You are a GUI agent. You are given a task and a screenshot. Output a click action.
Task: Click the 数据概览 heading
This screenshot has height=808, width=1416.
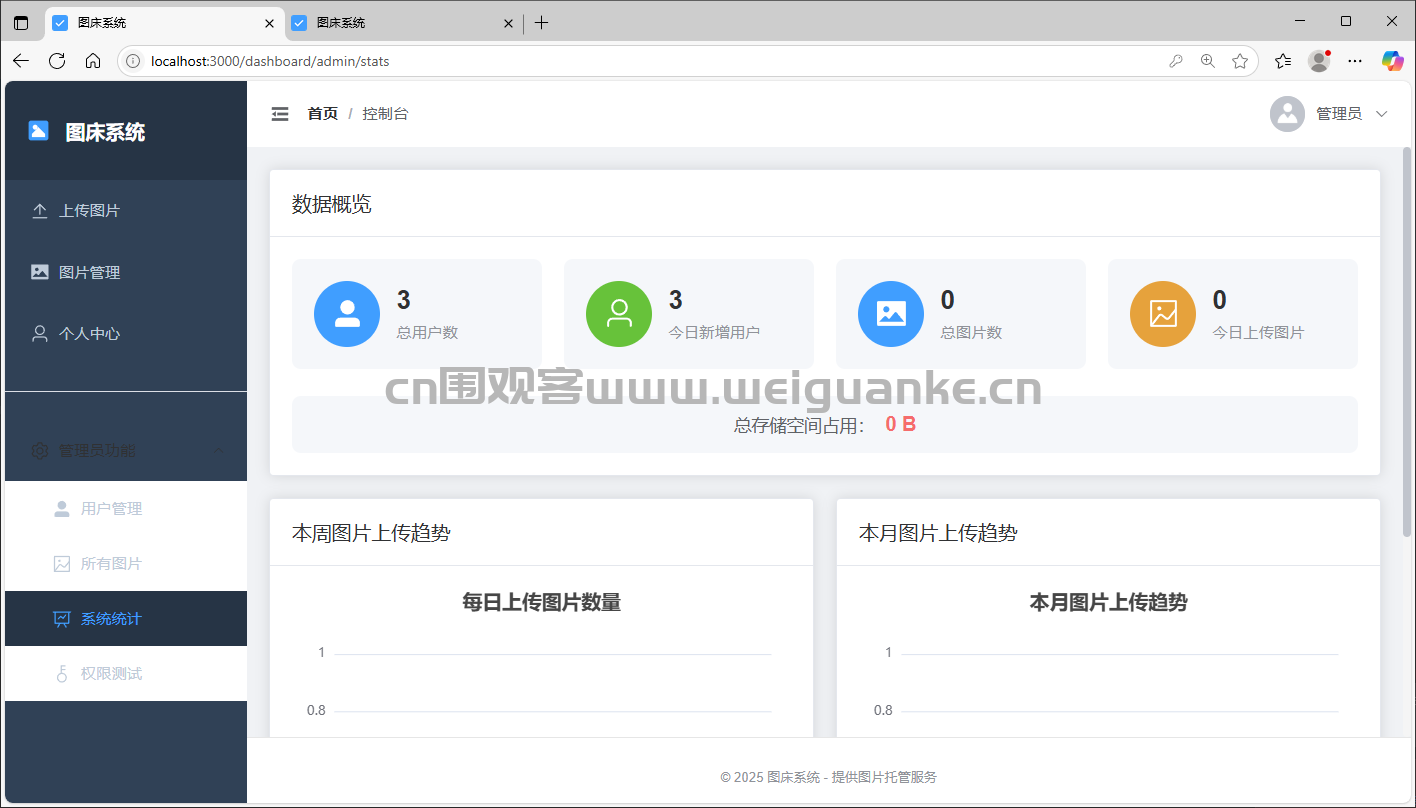331,204
